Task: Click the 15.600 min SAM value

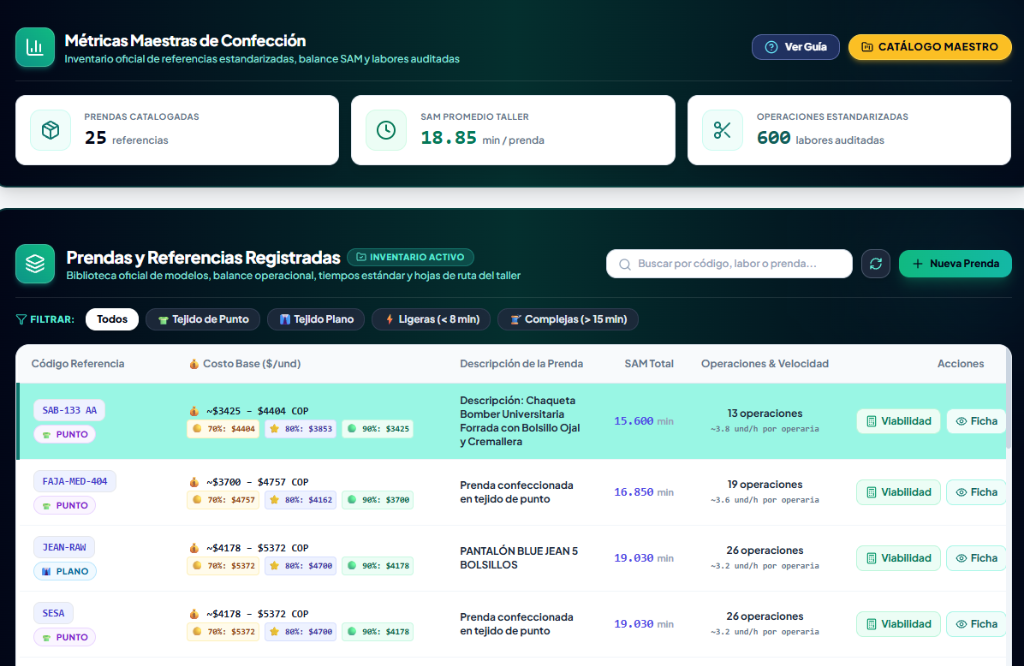Action: pyautogui.click(x=643, y=421)
